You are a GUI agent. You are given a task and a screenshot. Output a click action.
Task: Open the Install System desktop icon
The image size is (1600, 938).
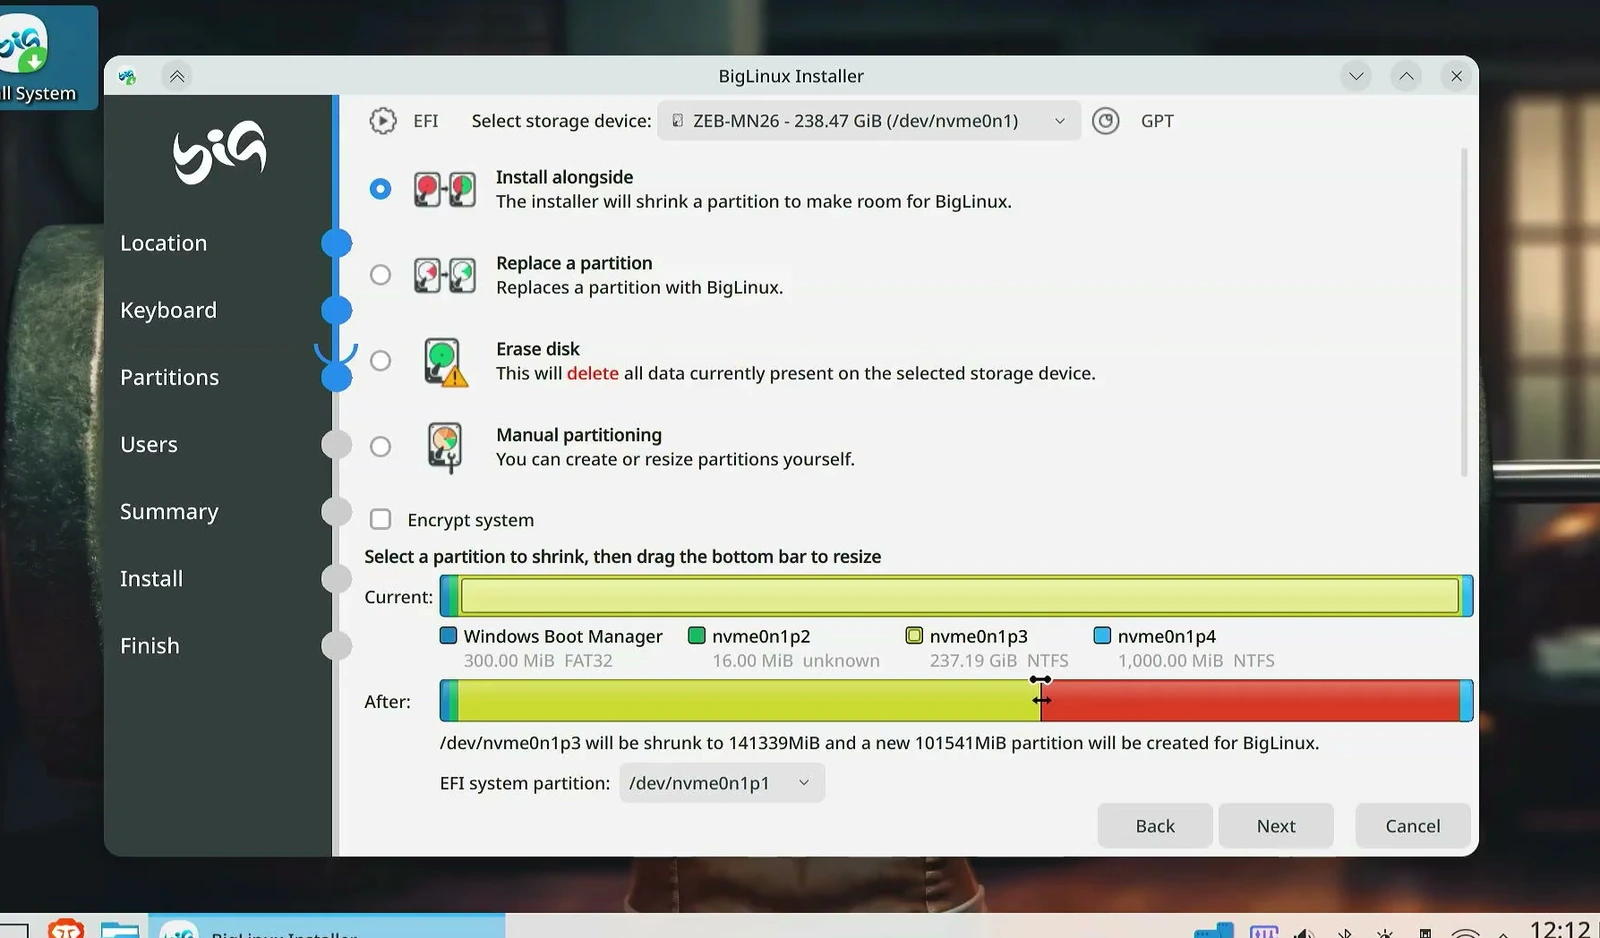[38, 57]
